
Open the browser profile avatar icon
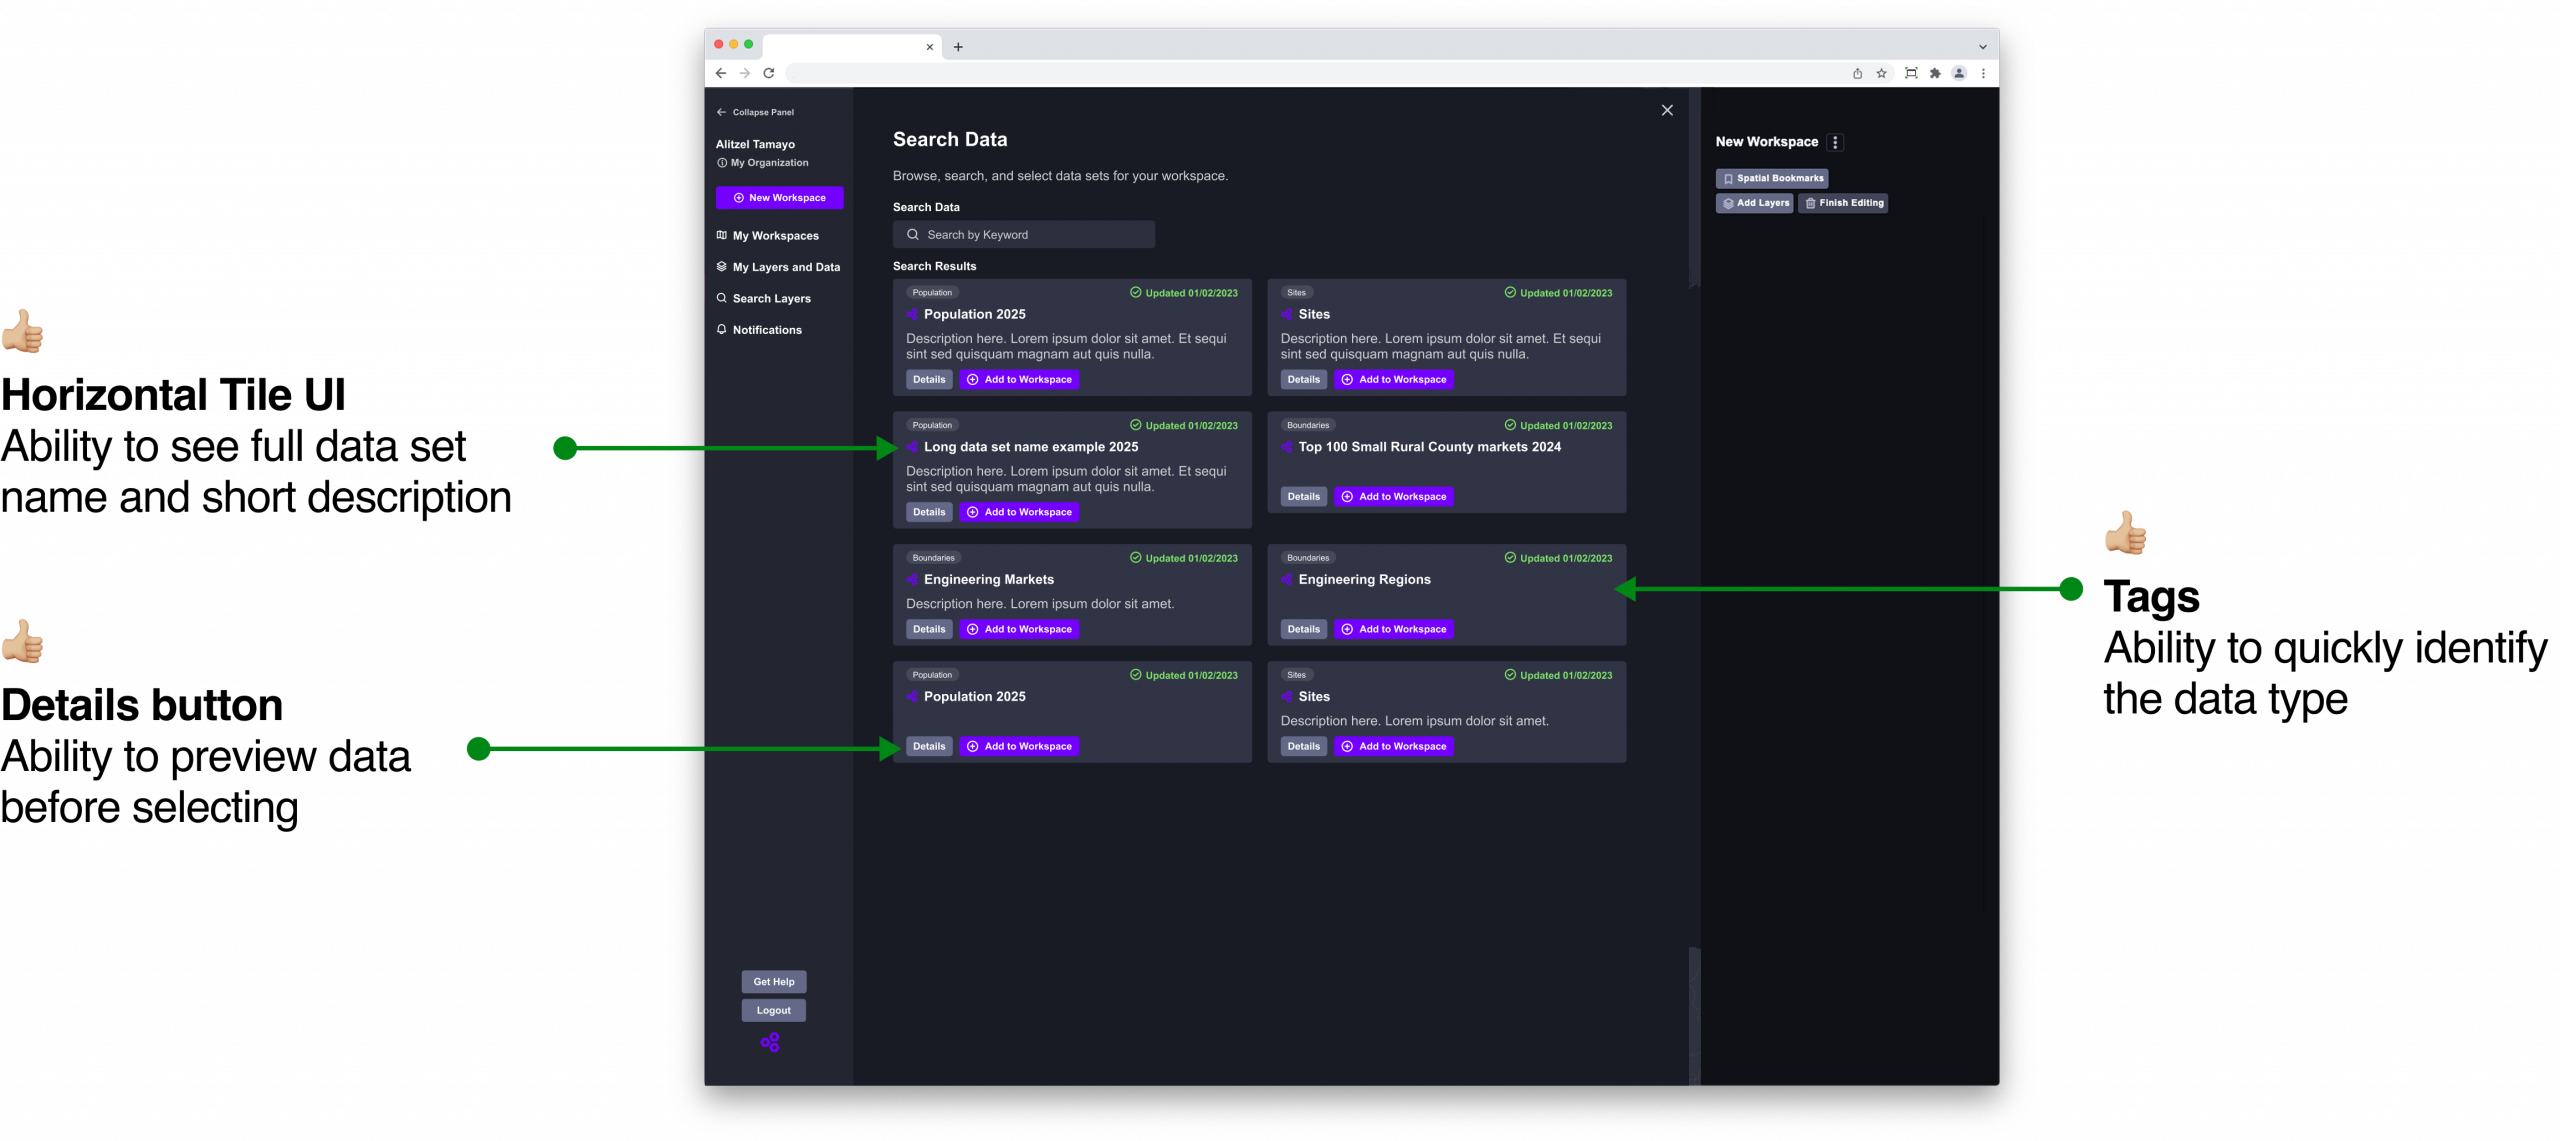click(1959, 73)
